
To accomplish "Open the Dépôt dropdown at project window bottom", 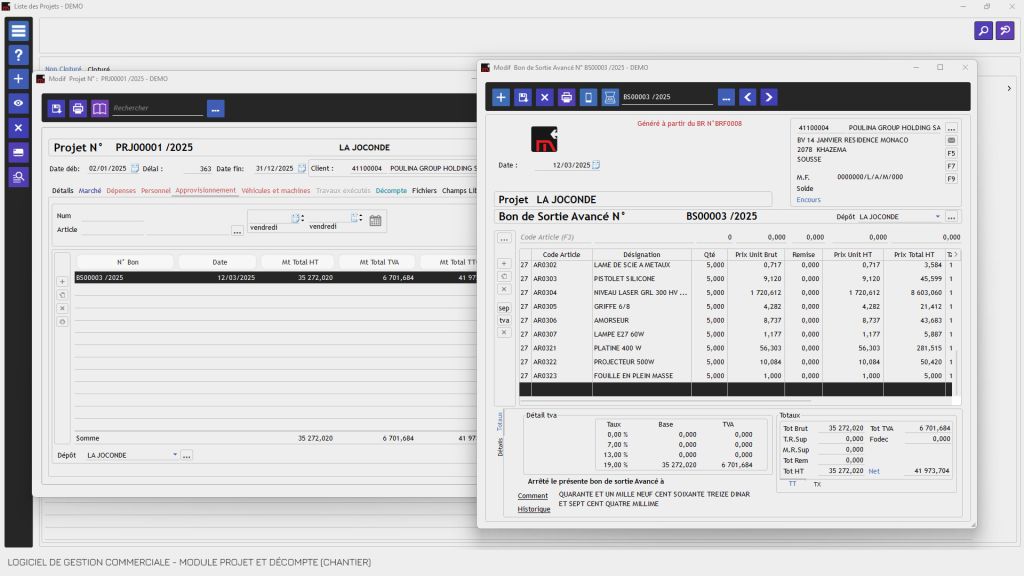I will tap(175, 454).
